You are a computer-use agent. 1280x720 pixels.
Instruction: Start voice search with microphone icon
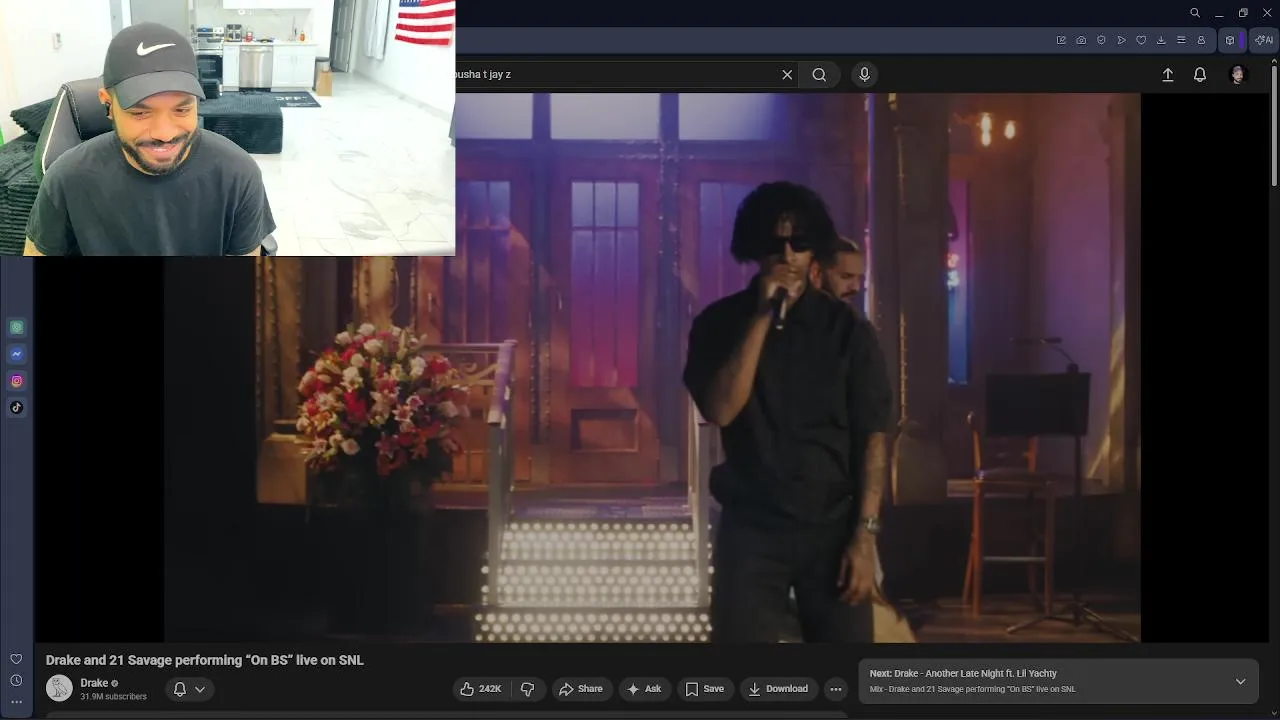[865, 74]
